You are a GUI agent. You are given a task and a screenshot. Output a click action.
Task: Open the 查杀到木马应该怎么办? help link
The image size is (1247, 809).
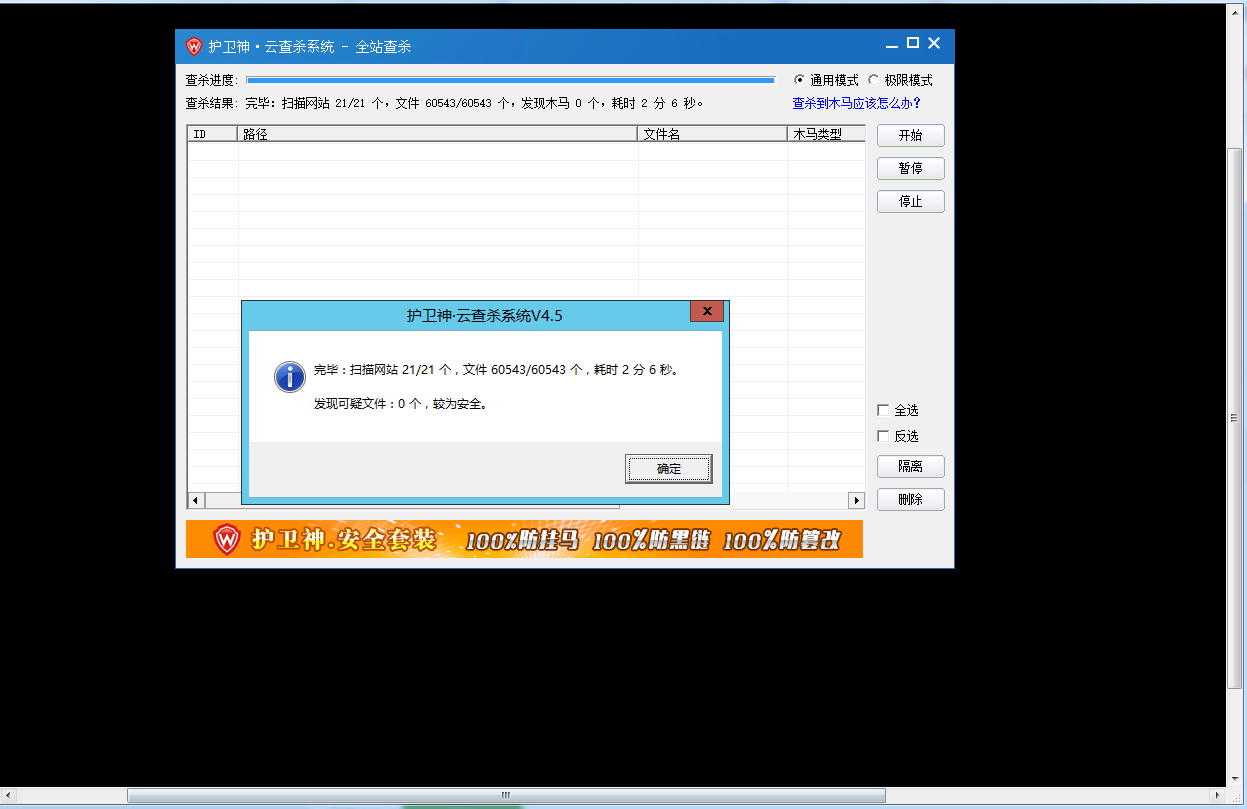point(857,103)
